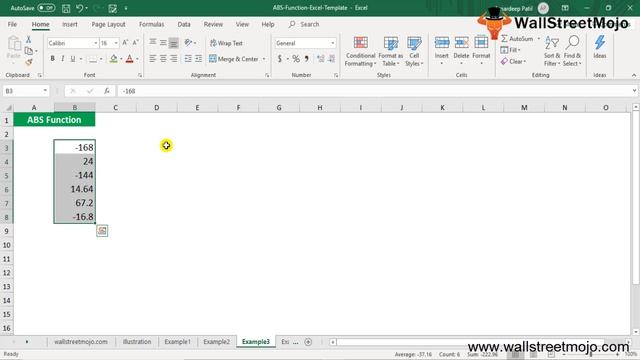The height and width of the screenshot is (360, 640).
Task: Toggle Center alignment icon
Action: point(163,59)
